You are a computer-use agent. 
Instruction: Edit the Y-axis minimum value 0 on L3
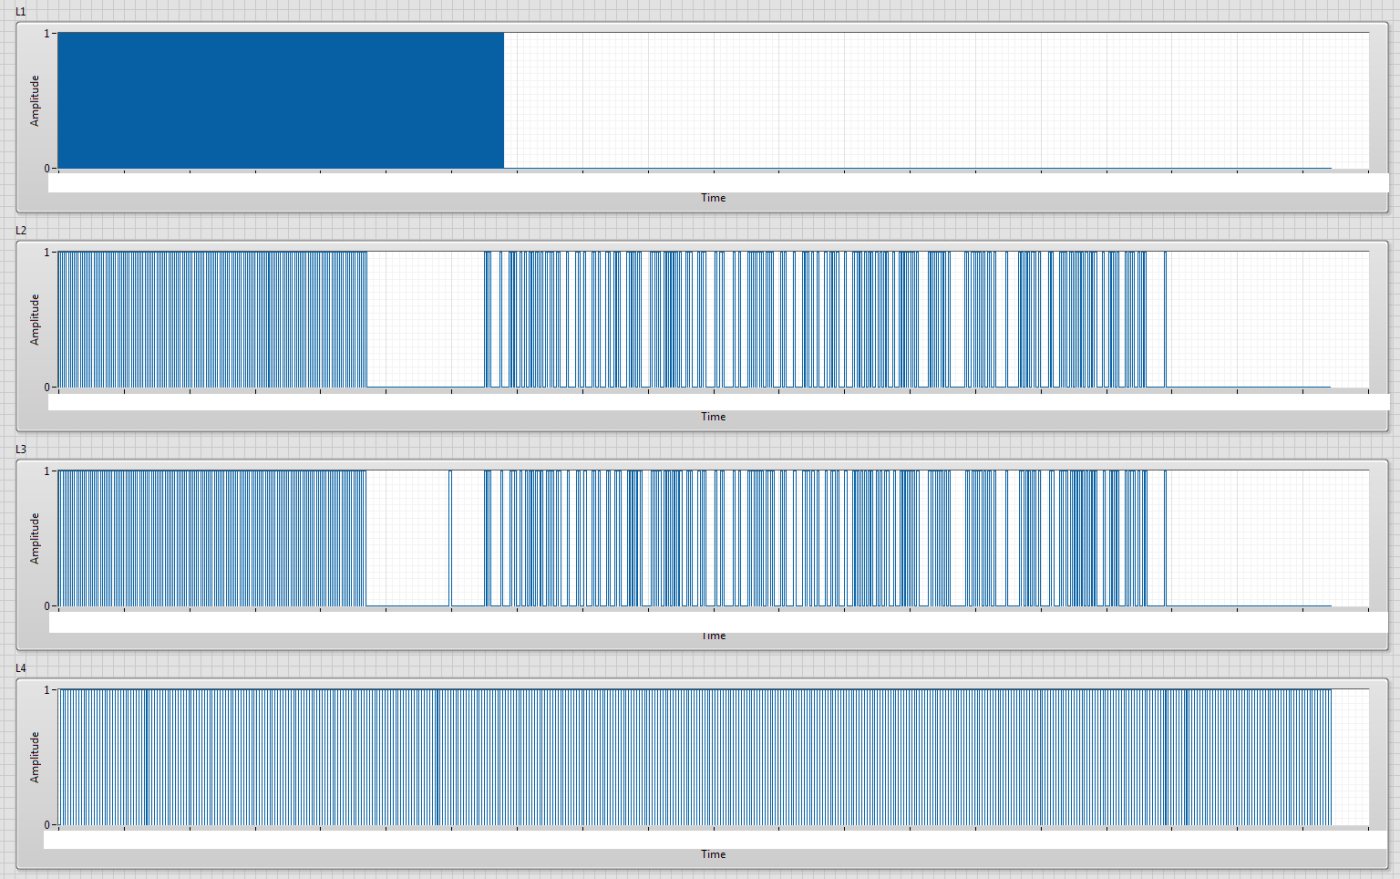[46, 606]
